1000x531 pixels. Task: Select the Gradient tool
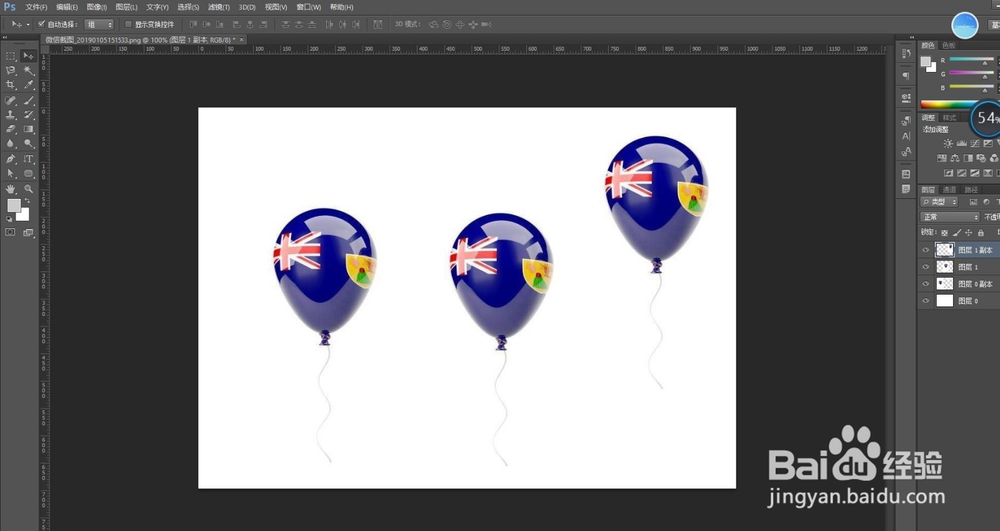click(28, 129)
